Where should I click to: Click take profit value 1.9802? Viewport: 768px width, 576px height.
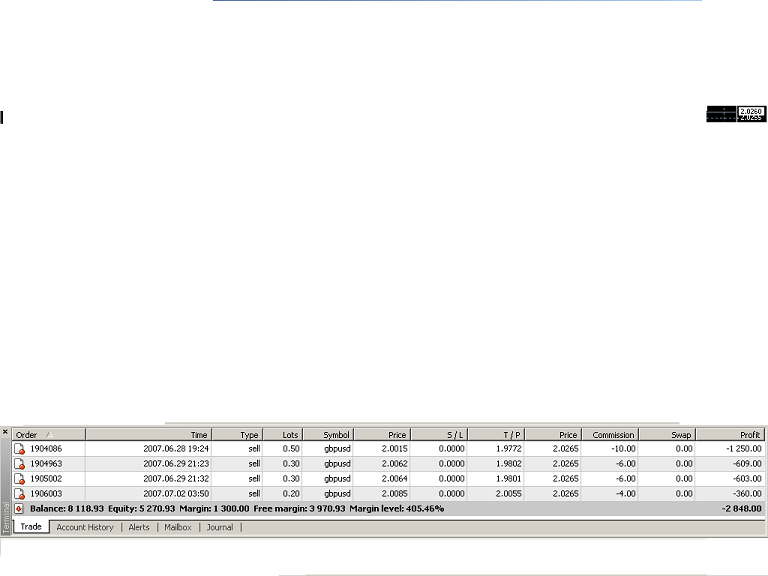coord(508,464)
